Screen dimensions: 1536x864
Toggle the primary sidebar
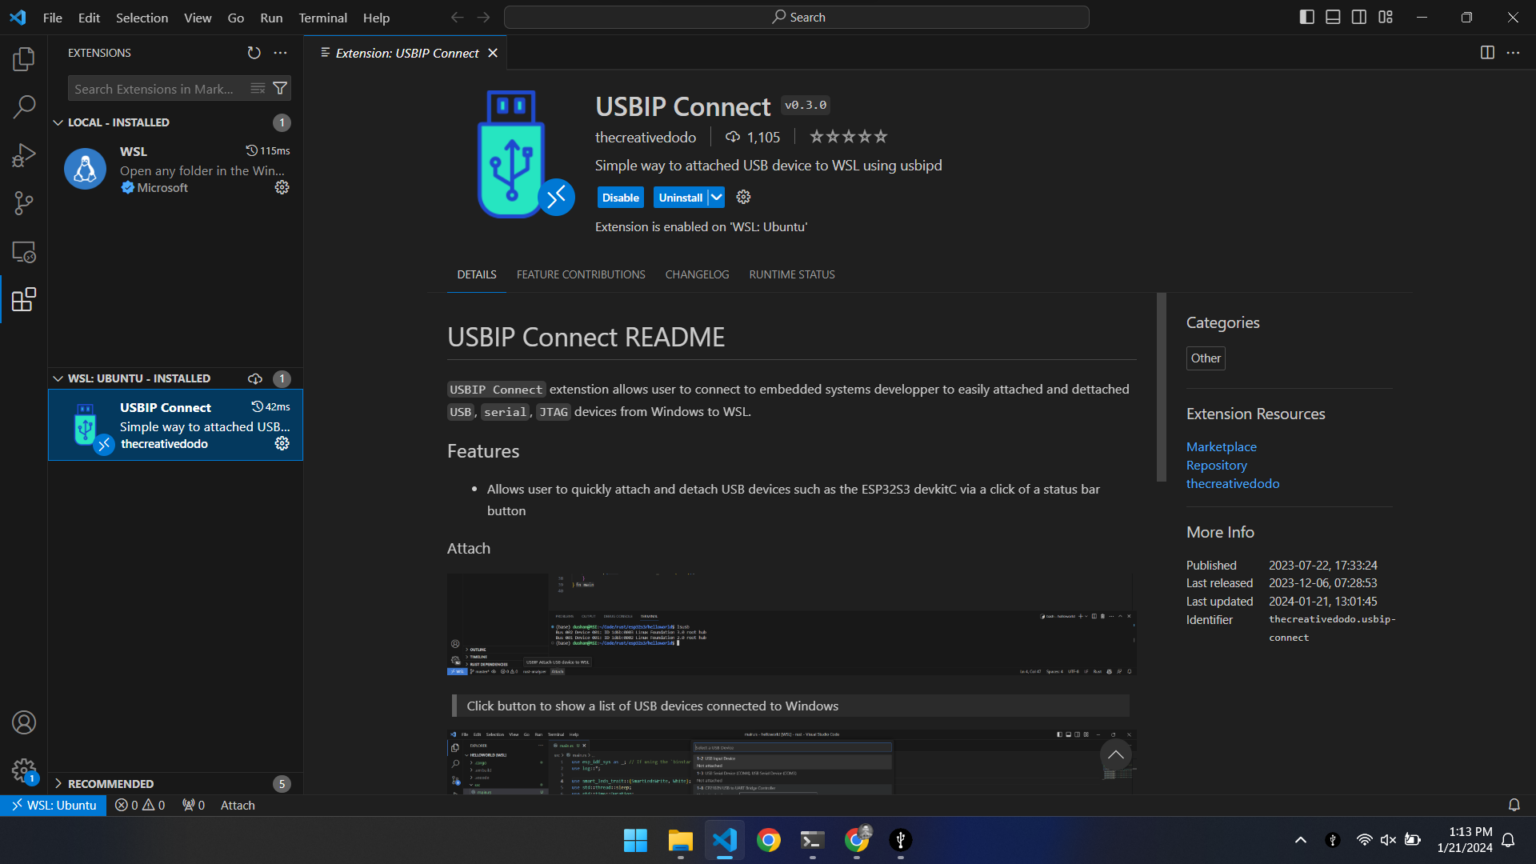(x=1306, y=17)
